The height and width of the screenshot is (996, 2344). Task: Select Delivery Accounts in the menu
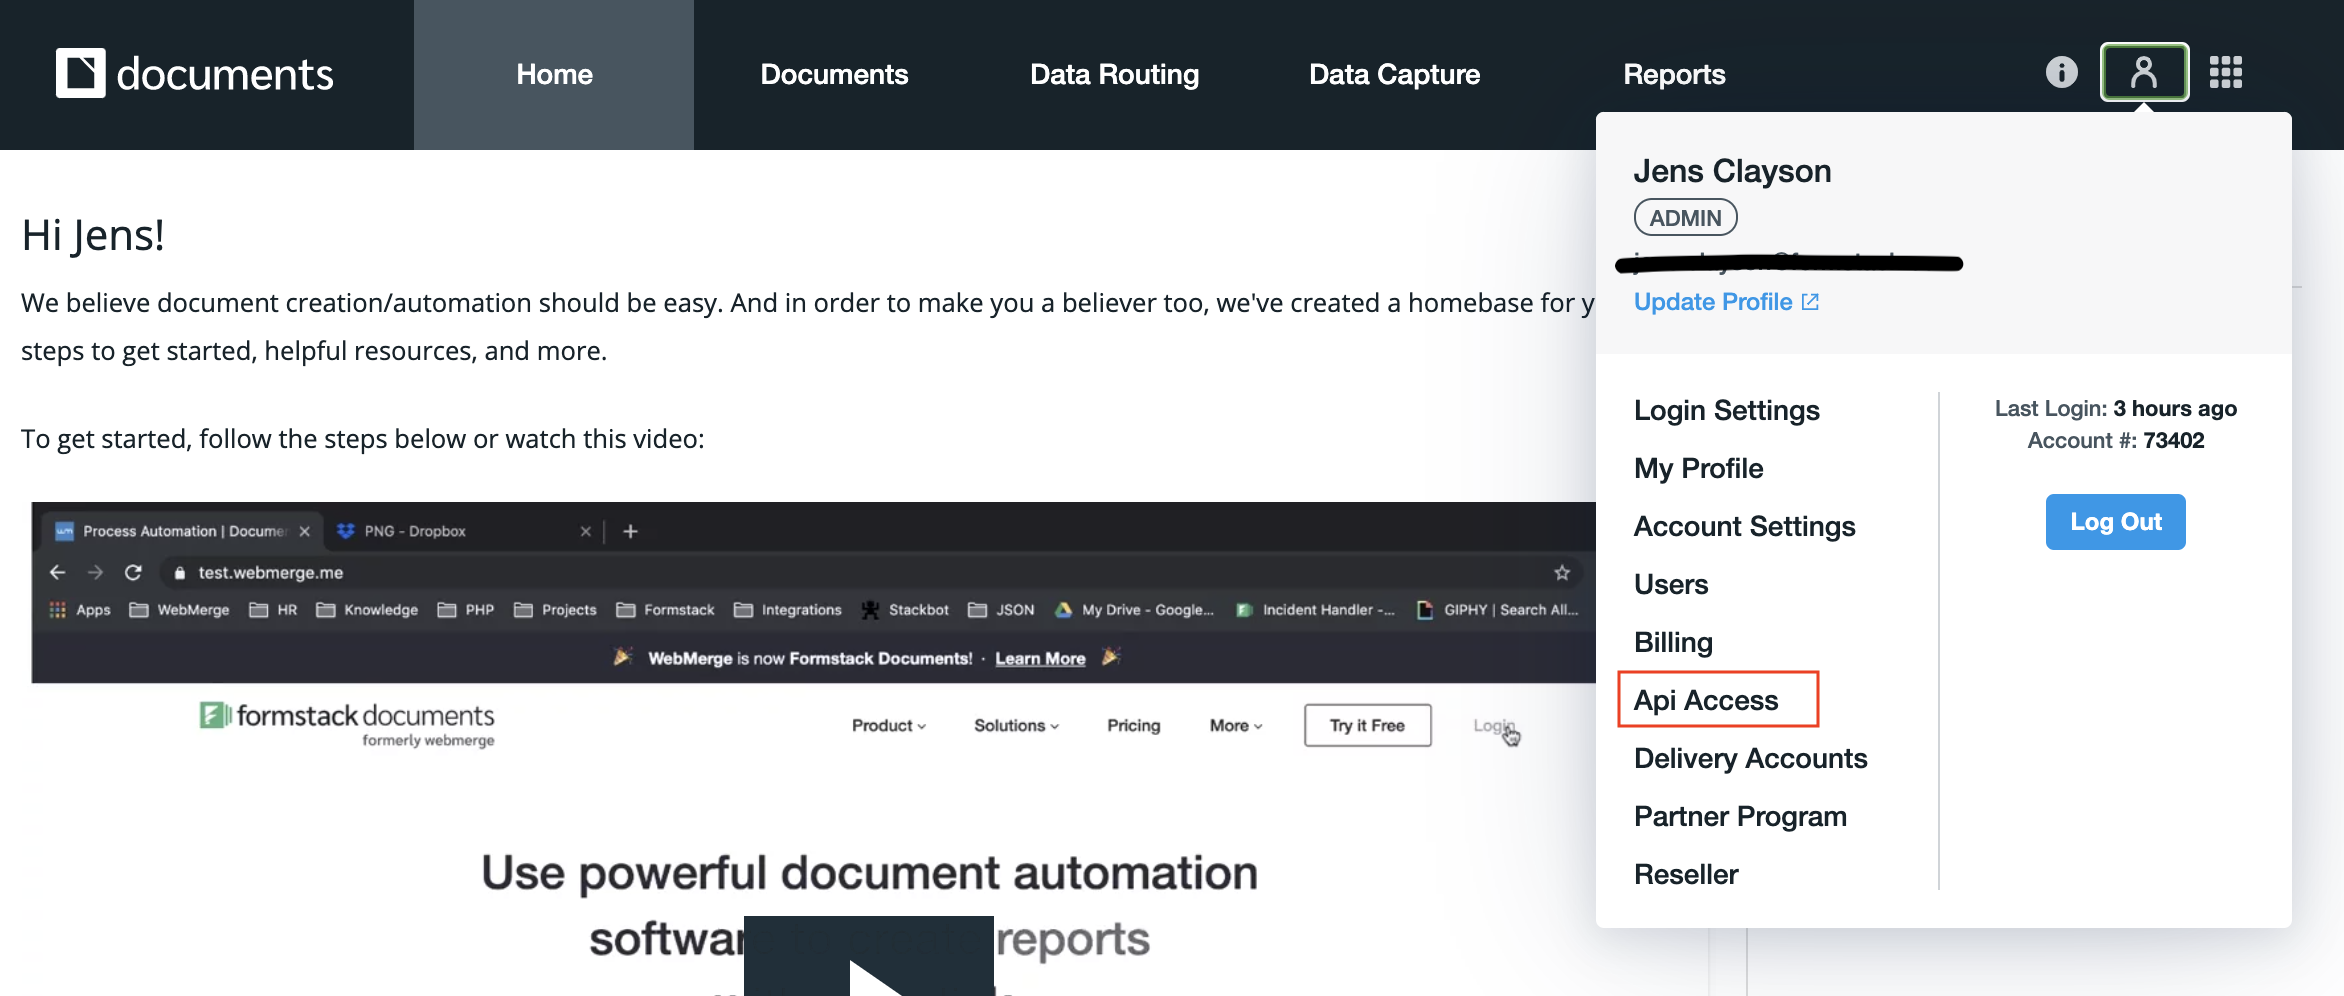coord(1750,758)
